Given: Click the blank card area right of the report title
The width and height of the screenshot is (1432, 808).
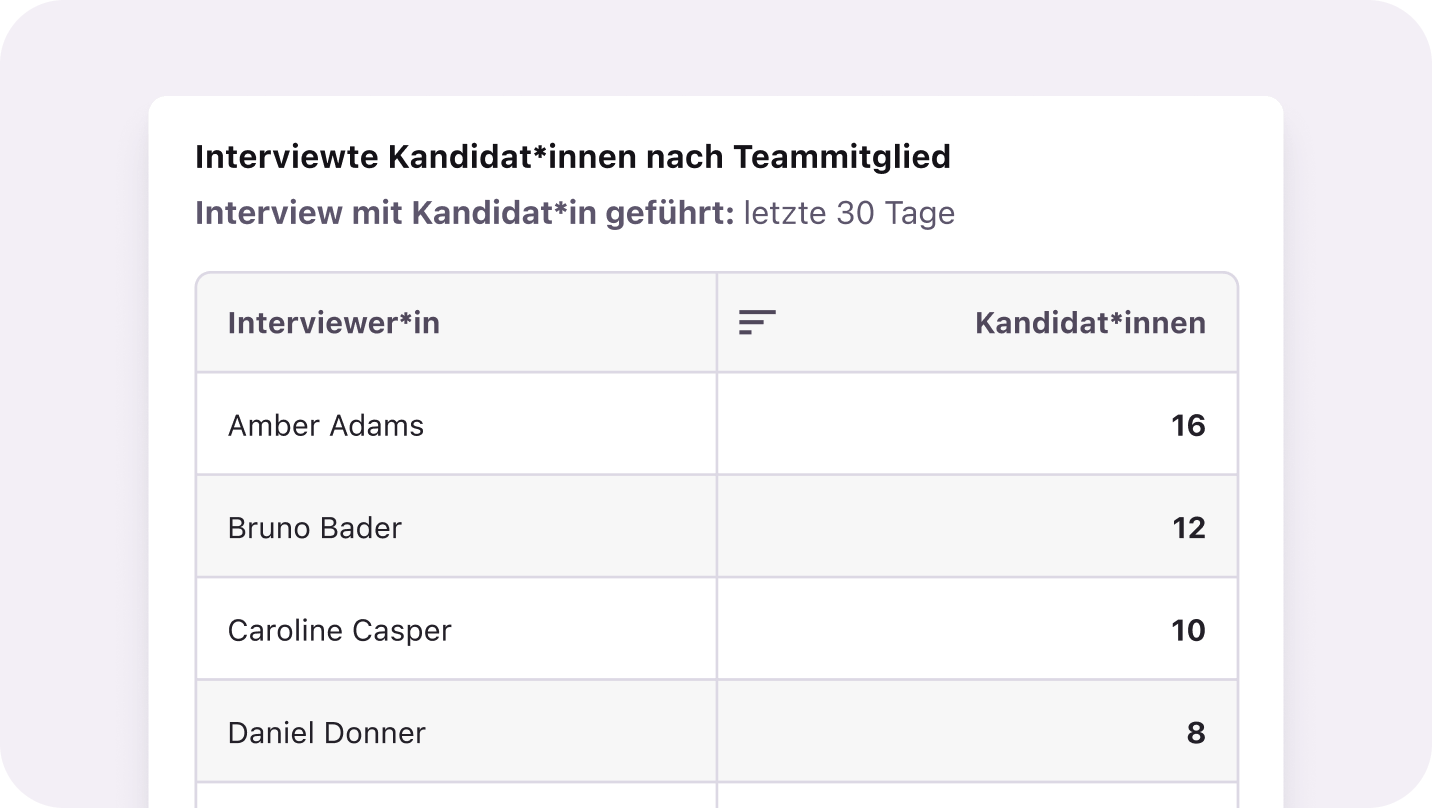Looking at the screenshot, I should click(1110, 157).
